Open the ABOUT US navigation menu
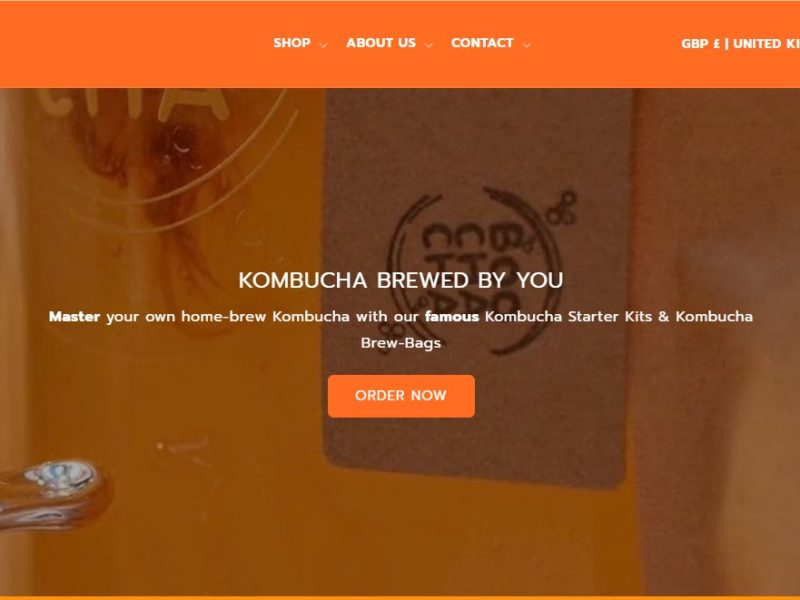This screenshot has width=800, height=600. click(381, 43)
